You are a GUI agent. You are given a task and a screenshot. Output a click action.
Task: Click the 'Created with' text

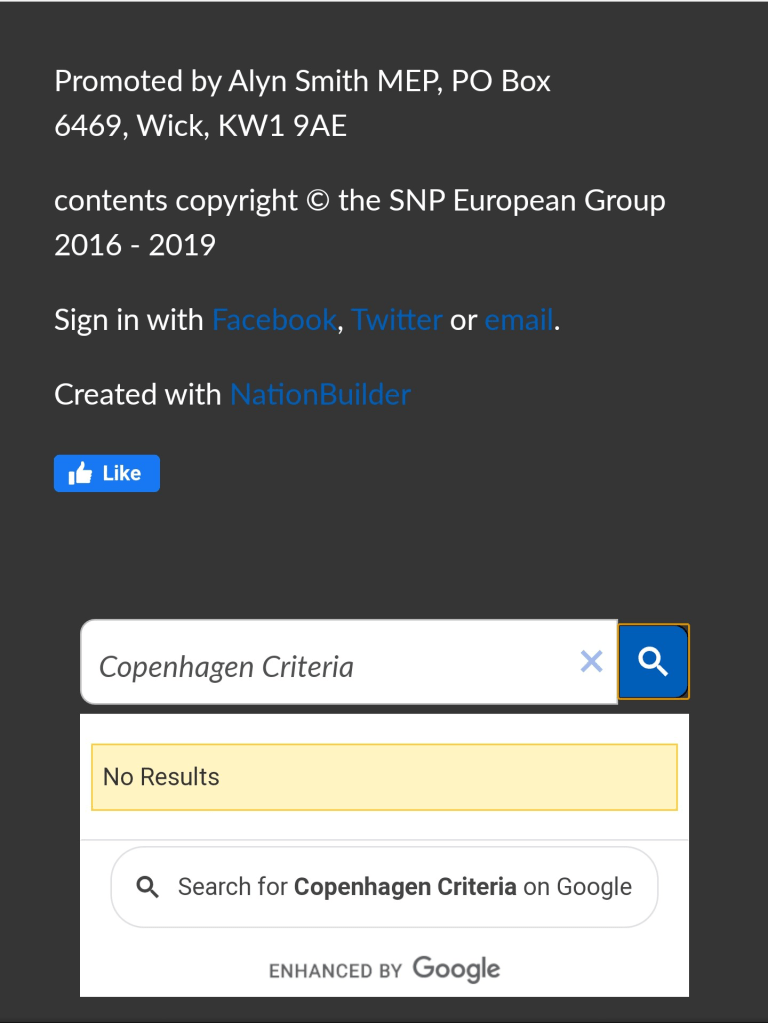click(137, 394)
